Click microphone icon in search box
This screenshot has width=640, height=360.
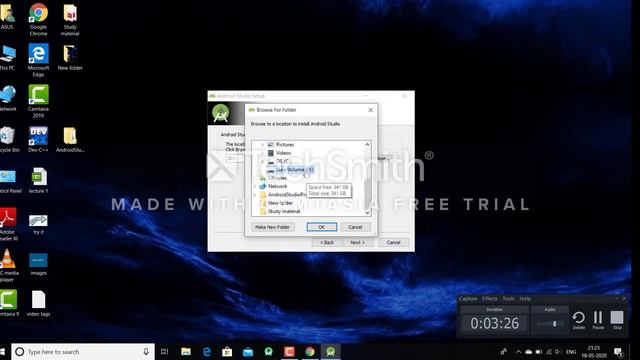coord(146,351)
